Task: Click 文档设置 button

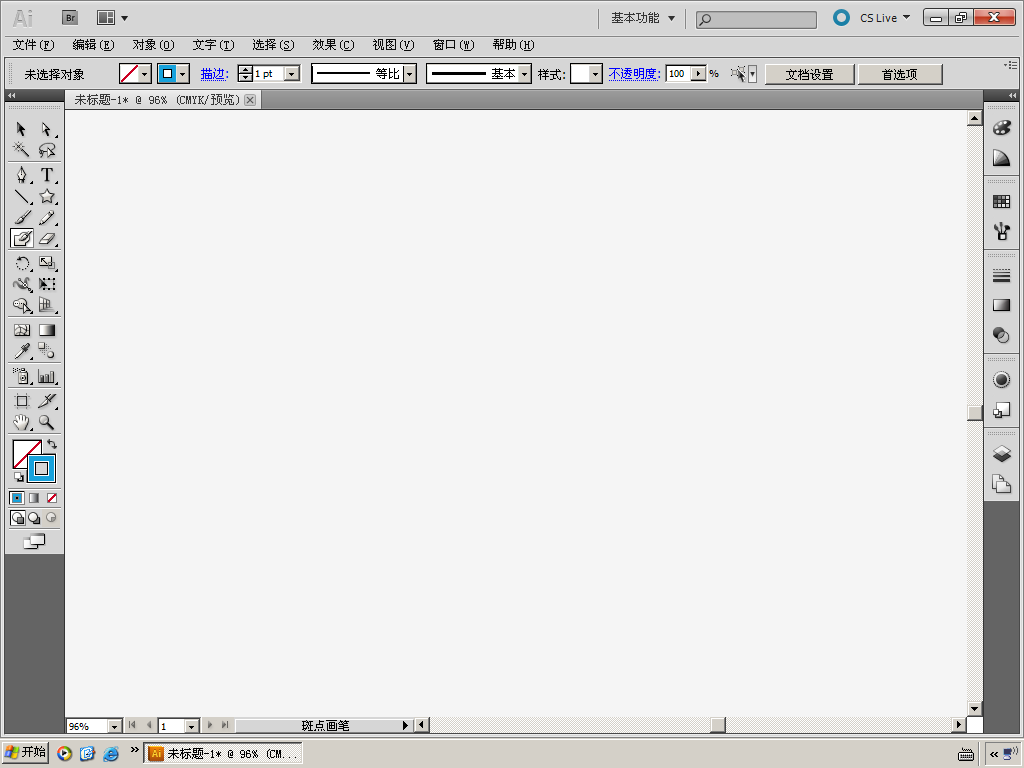Action: tap(810, 74)
